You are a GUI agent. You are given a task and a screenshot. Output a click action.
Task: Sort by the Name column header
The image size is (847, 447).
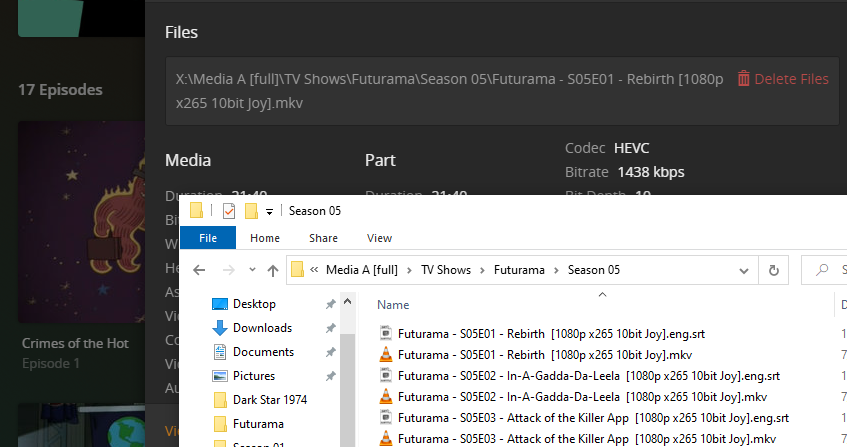click(393, 305)
